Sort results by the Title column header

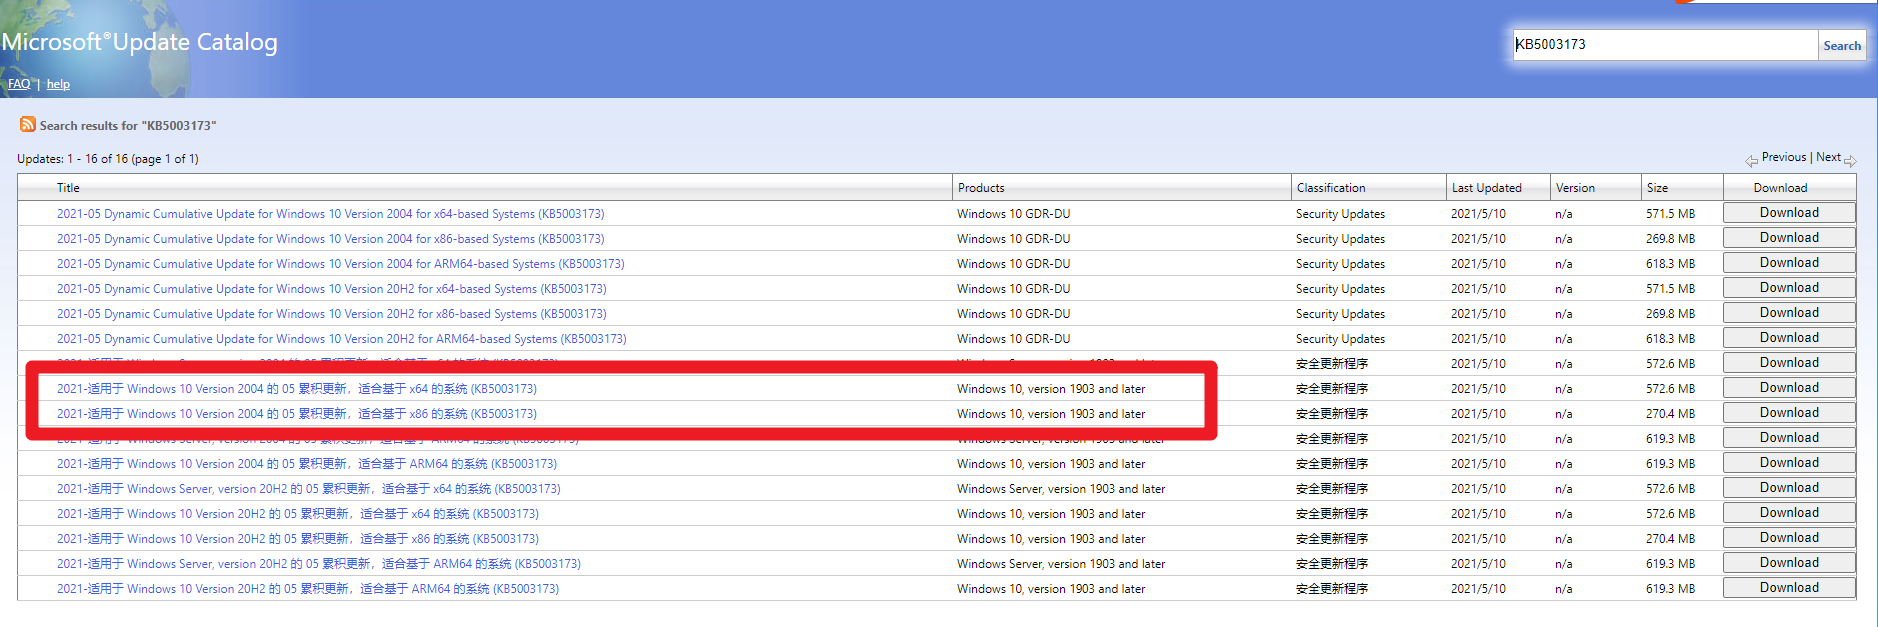tap(68, 188)
